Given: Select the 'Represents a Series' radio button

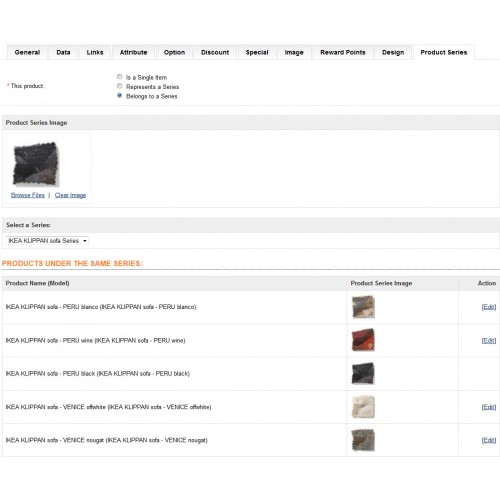Looking at the screenshot, I should [x=120, y=86].
